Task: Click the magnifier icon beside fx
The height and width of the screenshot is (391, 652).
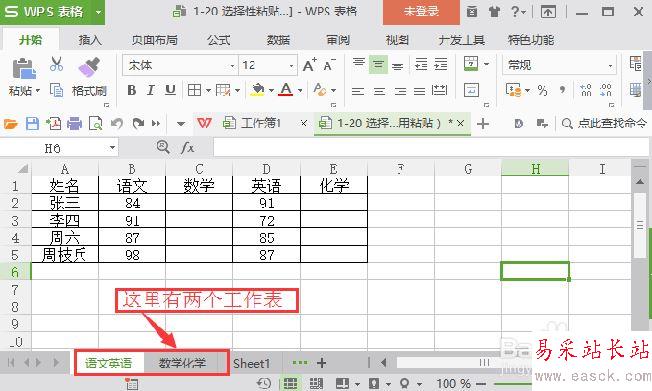Action: (163, 146)
